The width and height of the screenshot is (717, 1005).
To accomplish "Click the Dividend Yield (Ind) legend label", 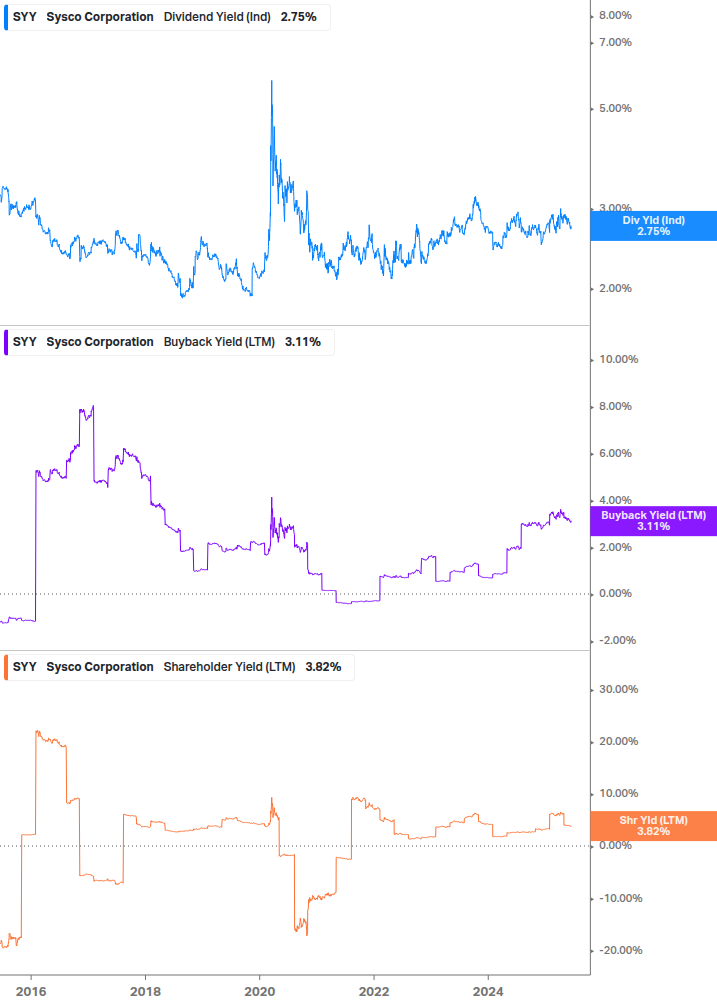I will (x=217, y=17).
